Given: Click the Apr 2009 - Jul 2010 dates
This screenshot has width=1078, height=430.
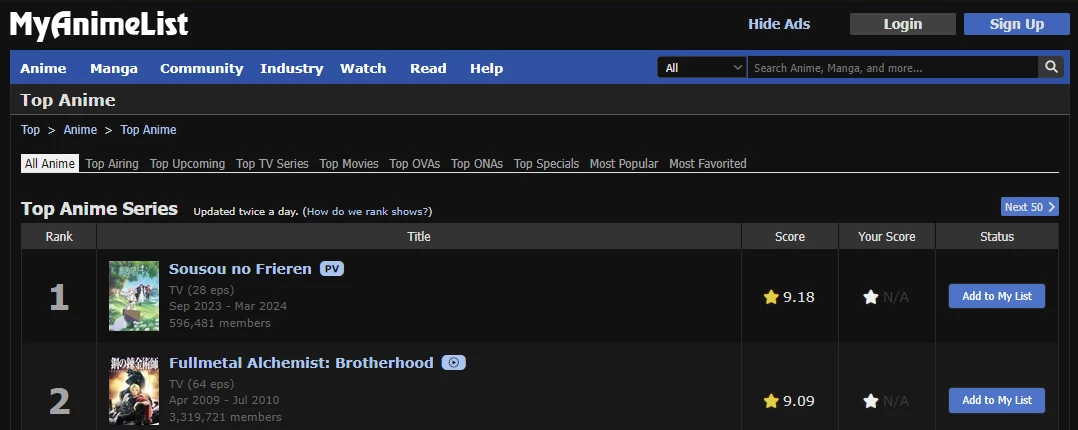Looking at the screenshot, I should (224, 400).
